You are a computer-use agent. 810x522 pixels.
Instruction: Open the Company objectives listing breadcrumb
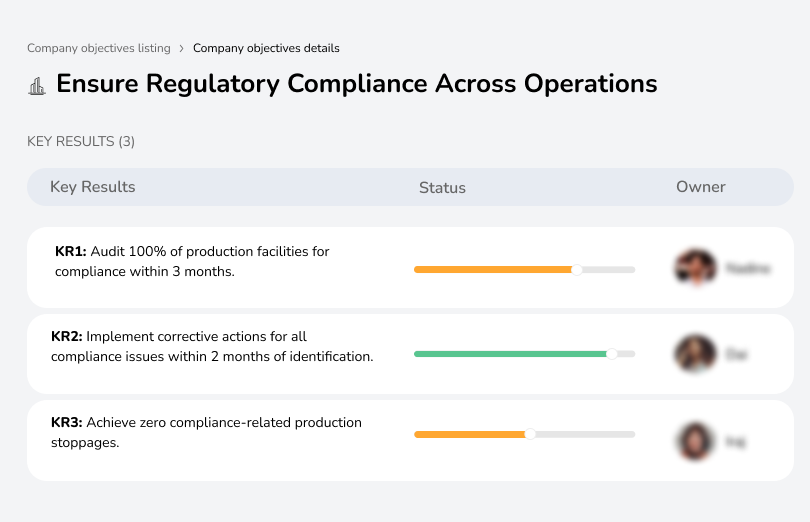tap(99, 48)
